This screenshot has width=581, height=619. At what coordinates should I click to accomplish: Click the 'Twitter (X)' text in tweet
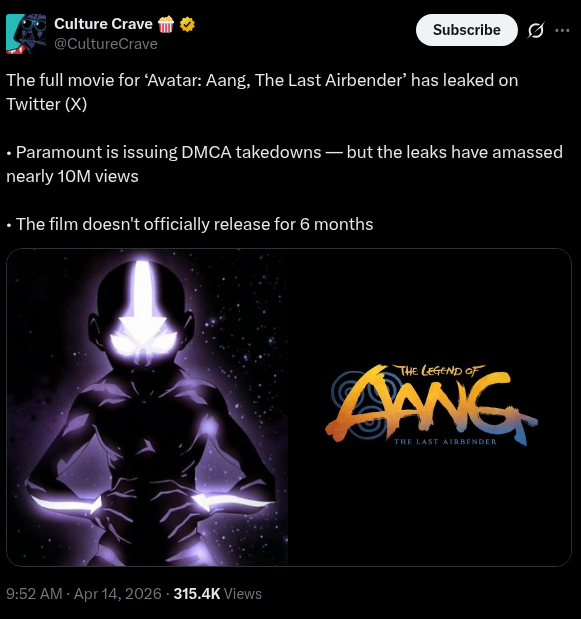[47, 104]
